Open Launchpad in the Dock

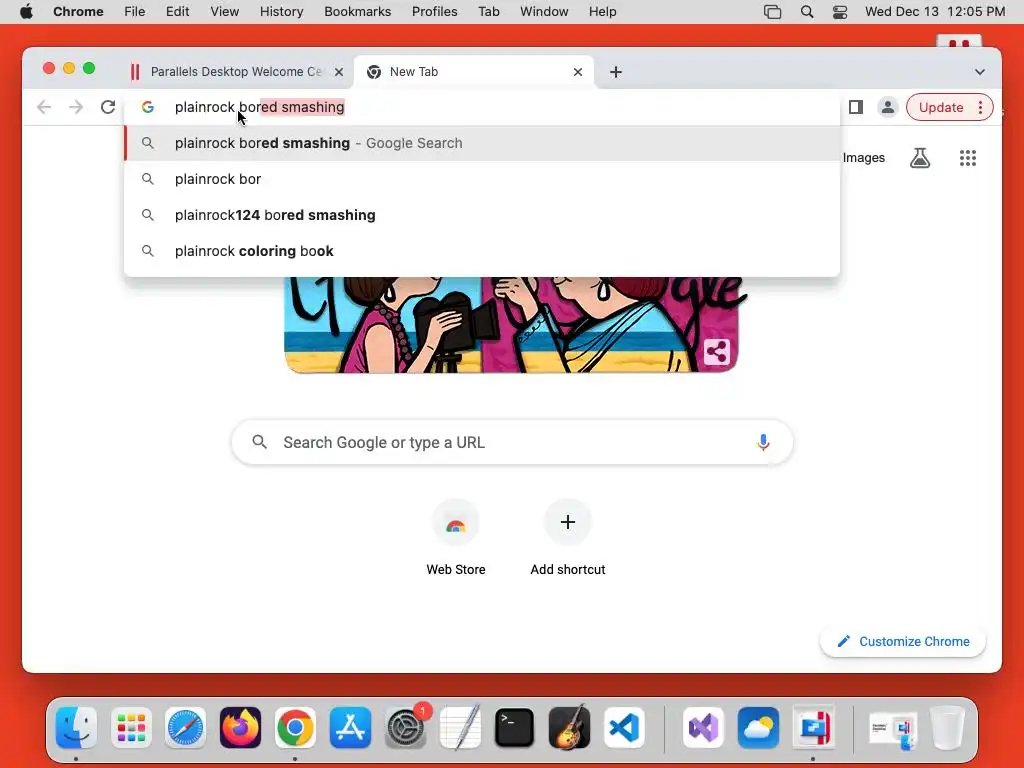131,728
